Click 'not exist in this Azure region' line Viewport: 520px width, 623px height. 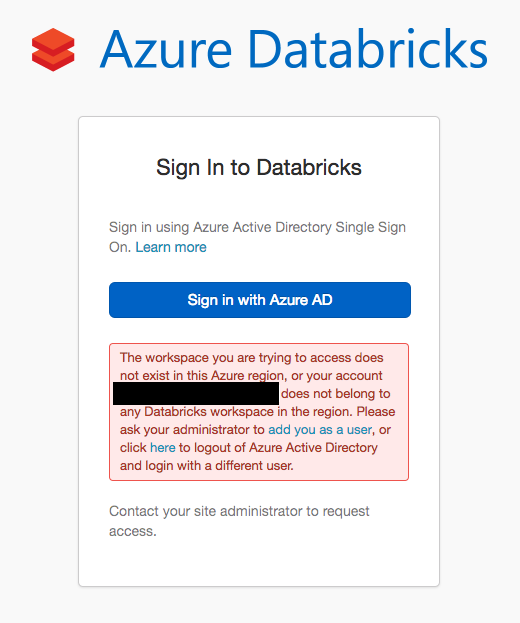click(x=203, y=375)
